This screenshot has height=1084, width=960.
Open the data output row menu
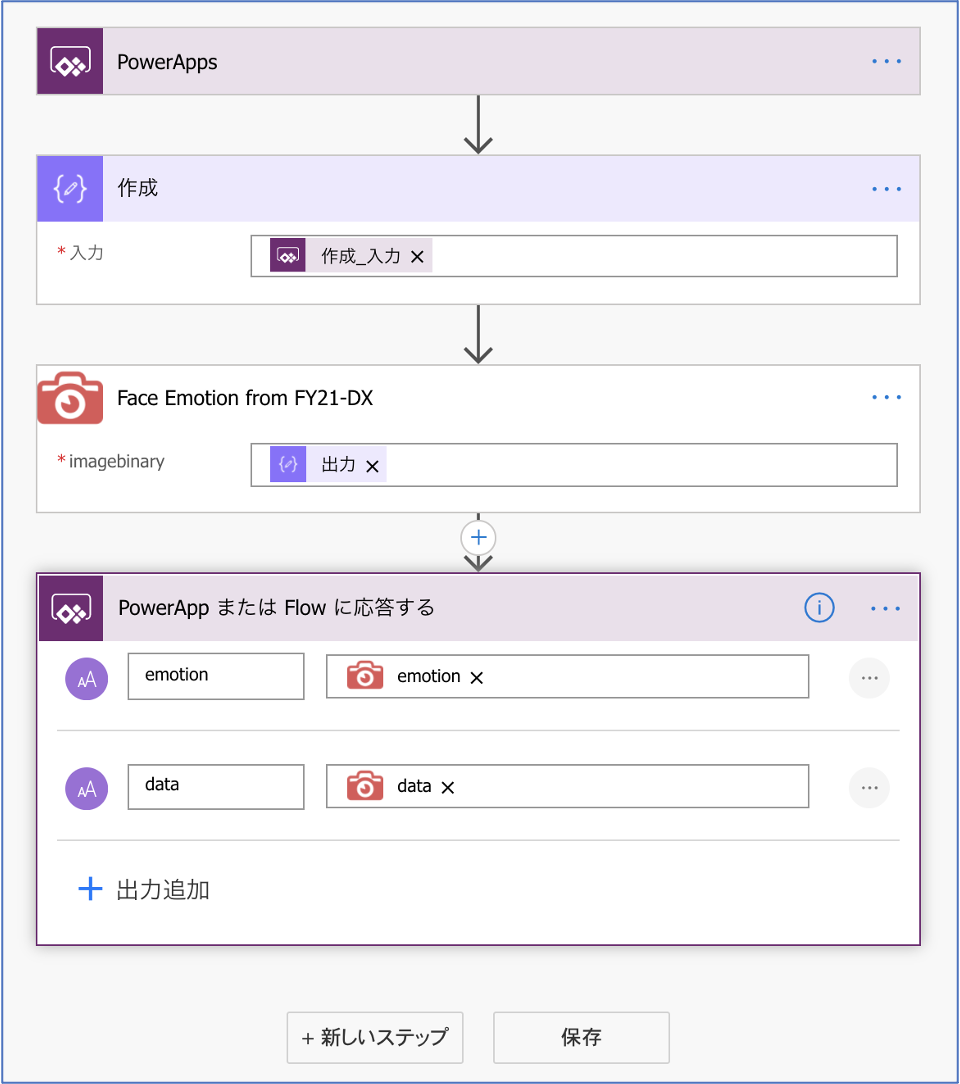pyautogui.click(x=869, y=788)
